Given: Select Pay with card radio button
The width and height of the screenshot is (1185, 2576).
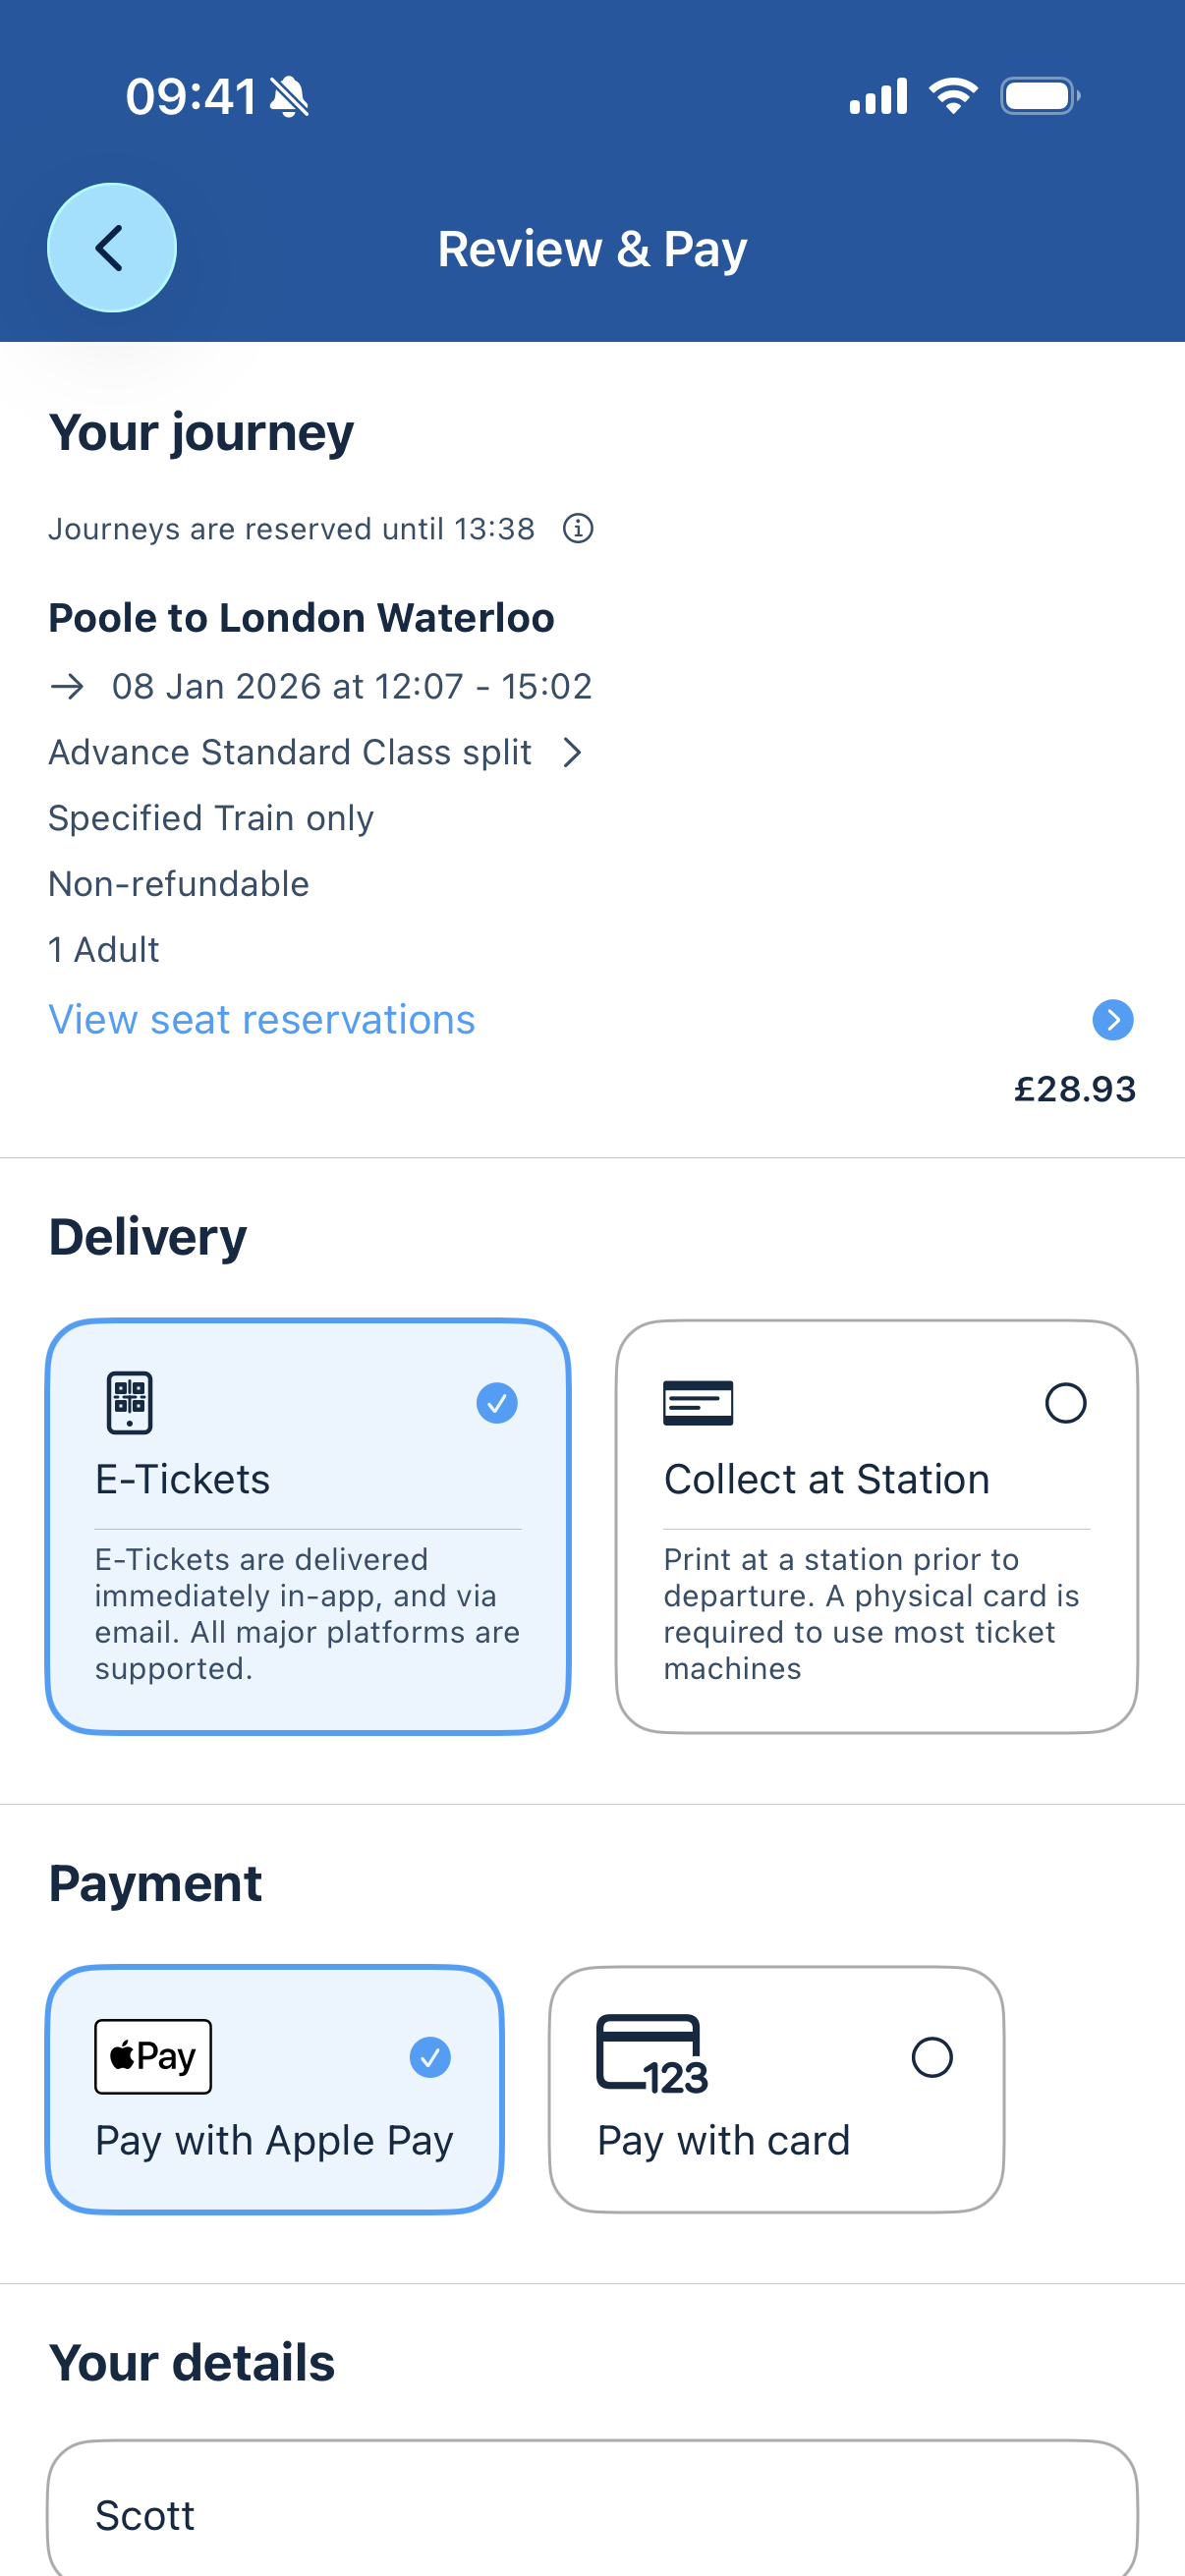Looking at the screenshot, I should [x=932, y=2057].
